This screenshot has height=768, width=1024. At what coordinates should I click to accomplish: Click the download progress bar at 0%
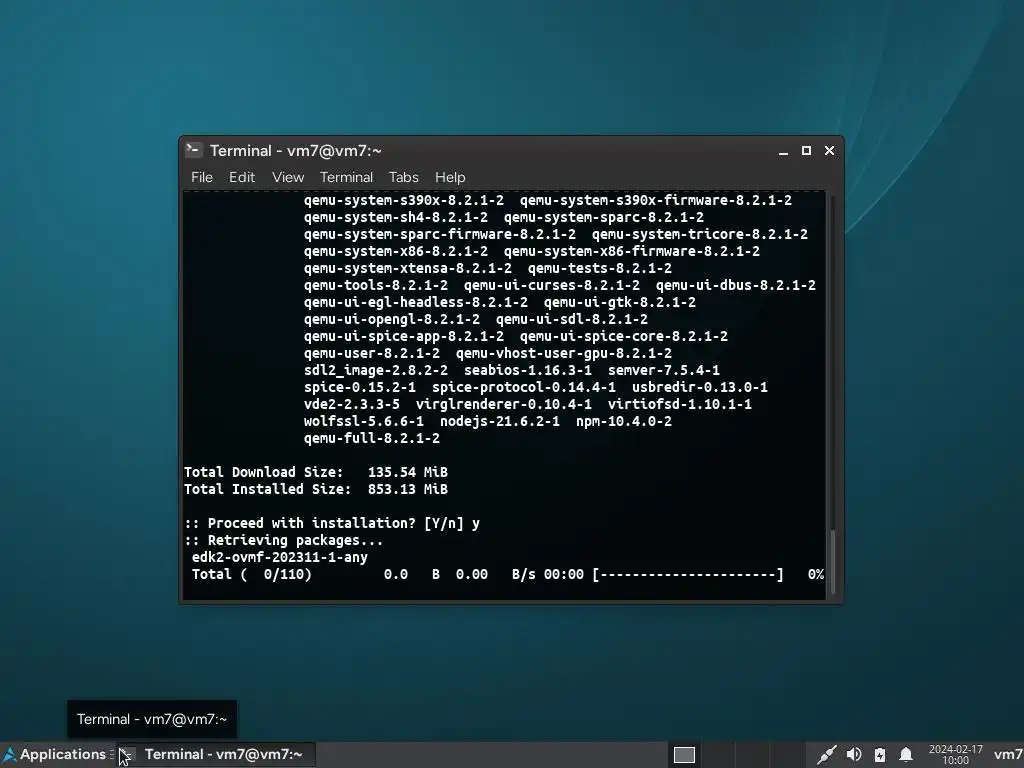[688, 574]
